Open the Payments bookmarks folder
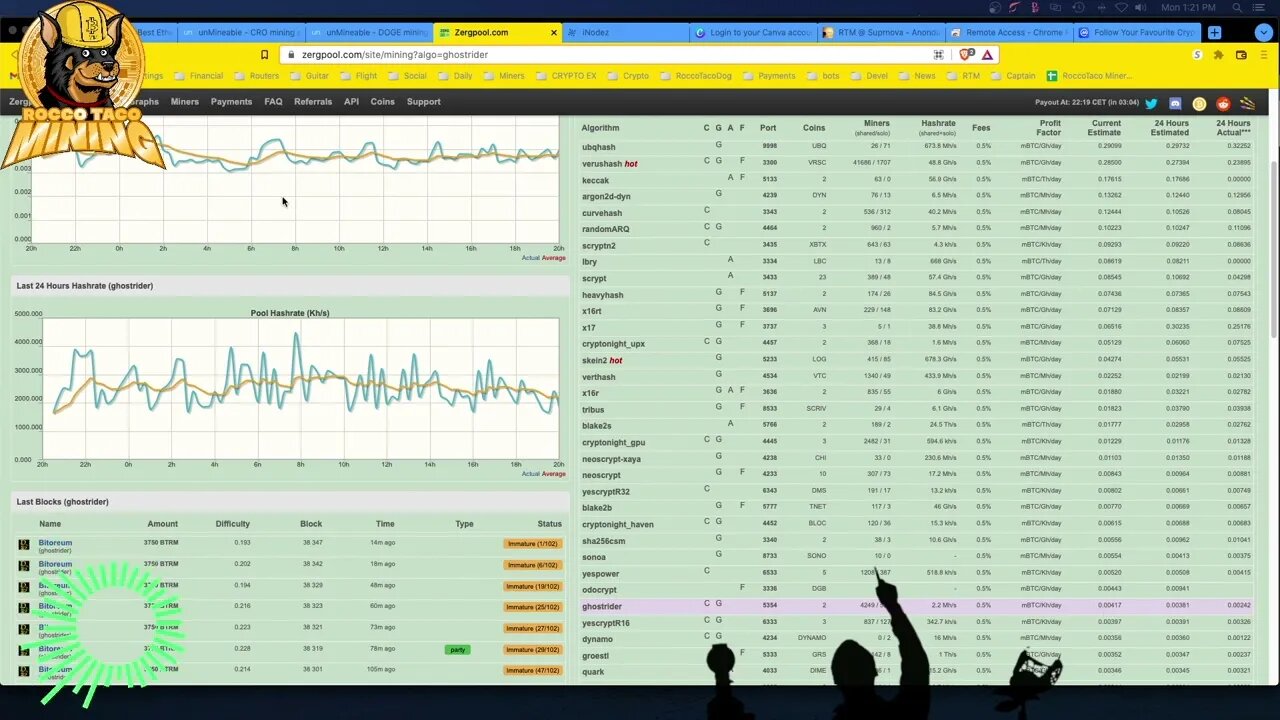The image size is (1280, 720). coord(768,76)
